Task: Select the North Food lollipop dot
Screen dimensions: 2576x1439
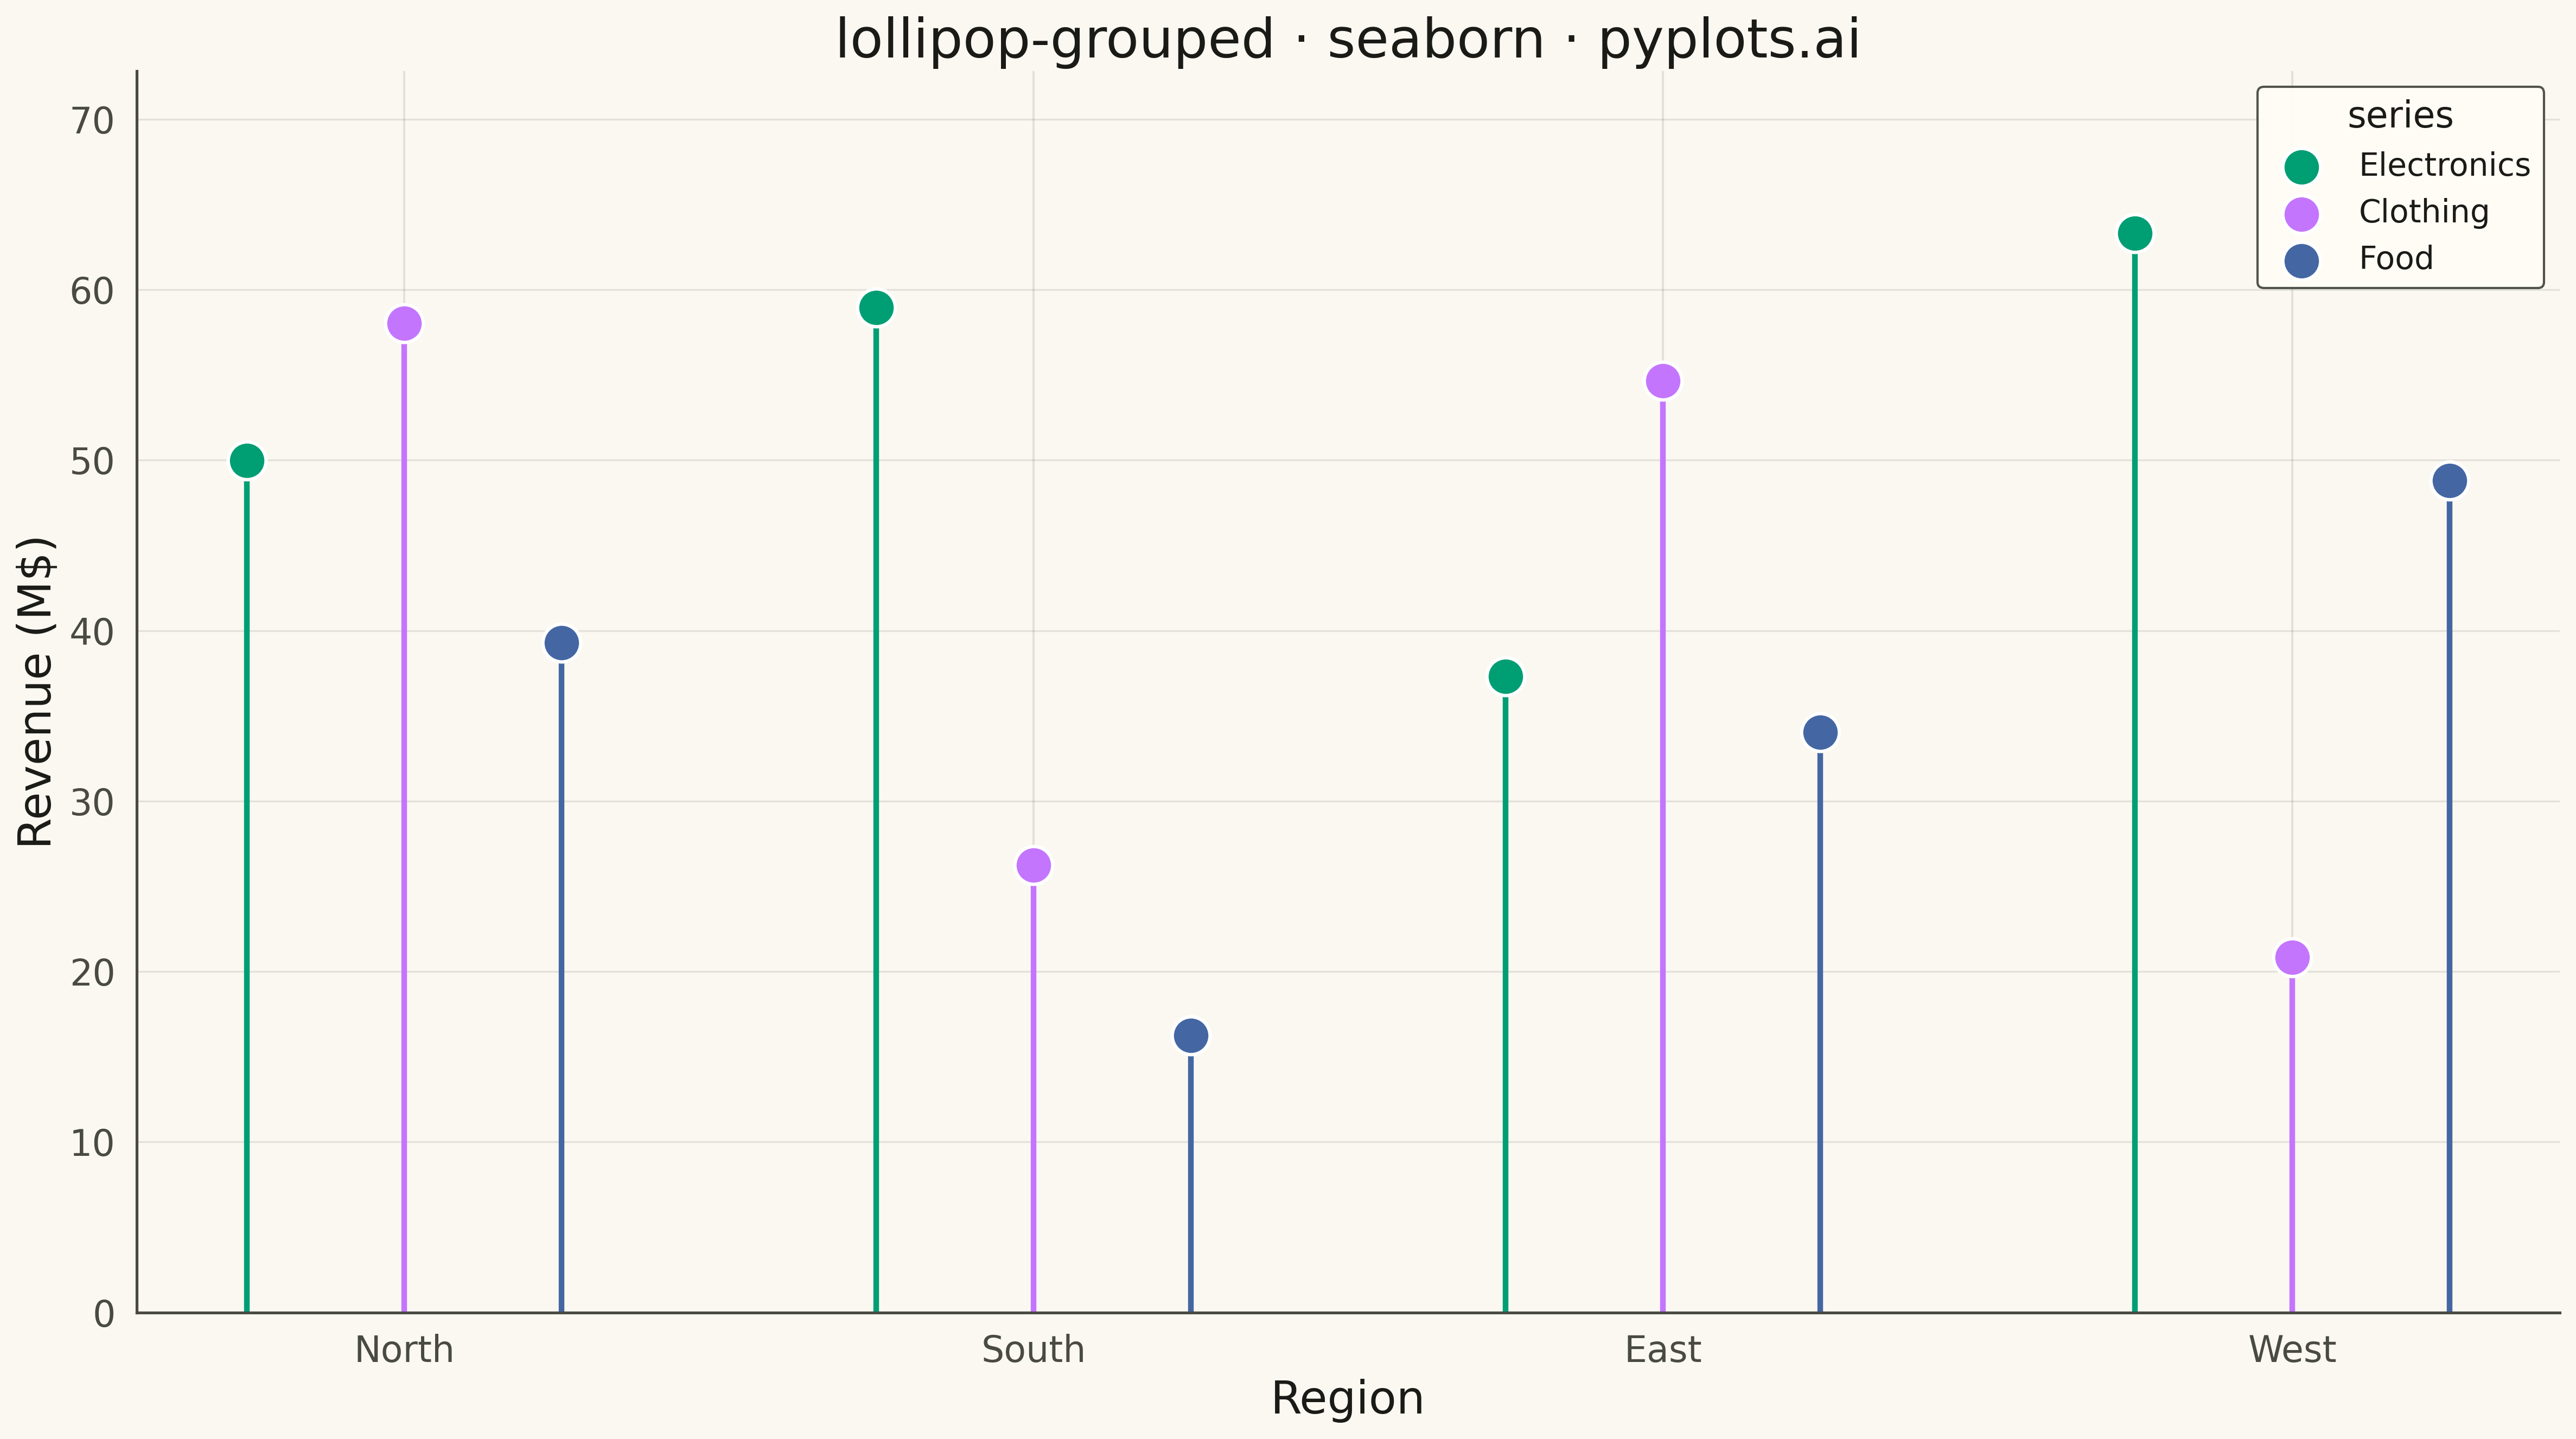Action: tap(562, 643)
